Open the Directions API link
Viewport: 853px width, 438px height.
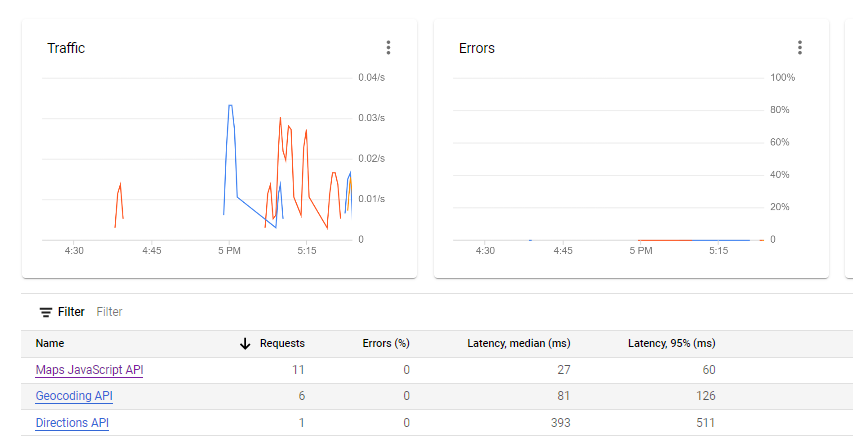tap(72, 423)
